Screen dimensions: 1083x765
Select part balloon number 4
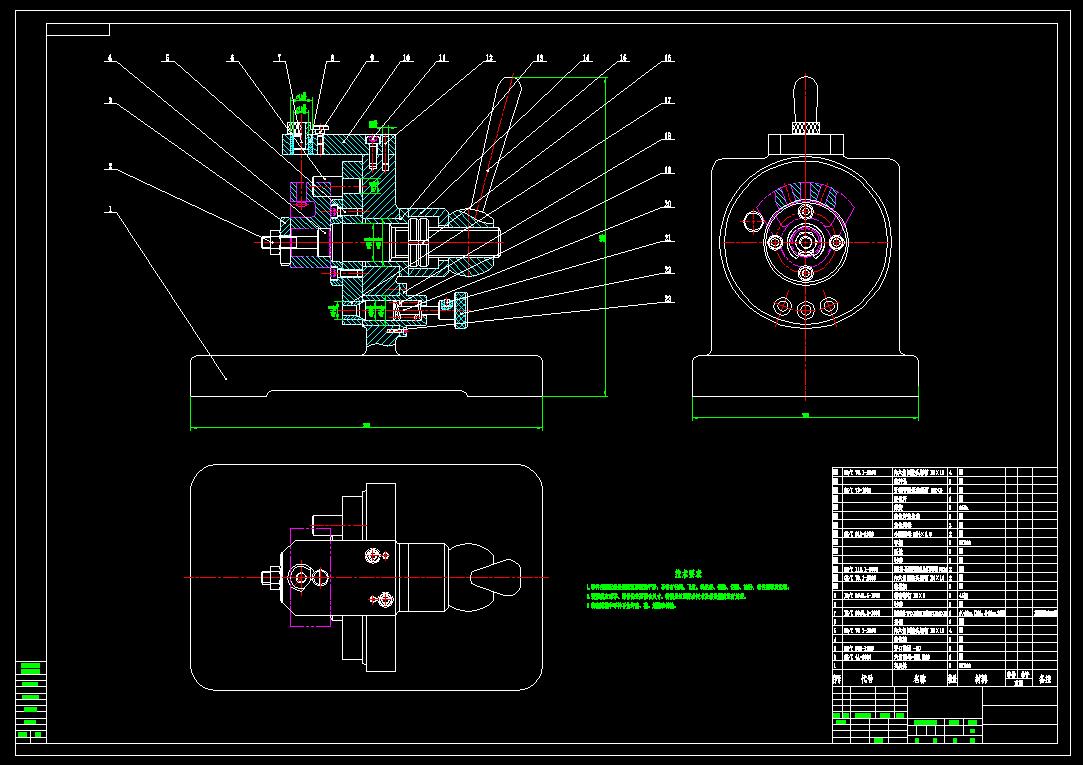pos(110,58)
